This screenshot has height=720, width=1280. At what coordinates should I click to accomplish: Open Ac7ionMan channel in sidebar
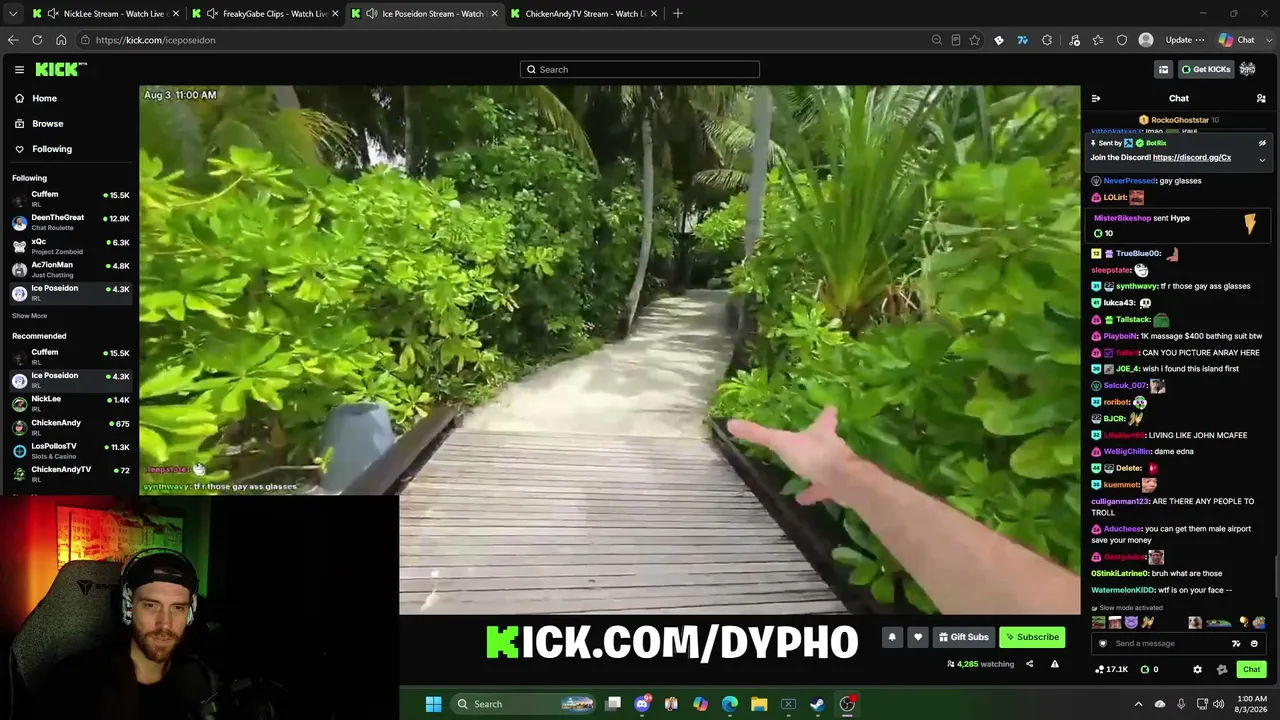click(70, 268)
